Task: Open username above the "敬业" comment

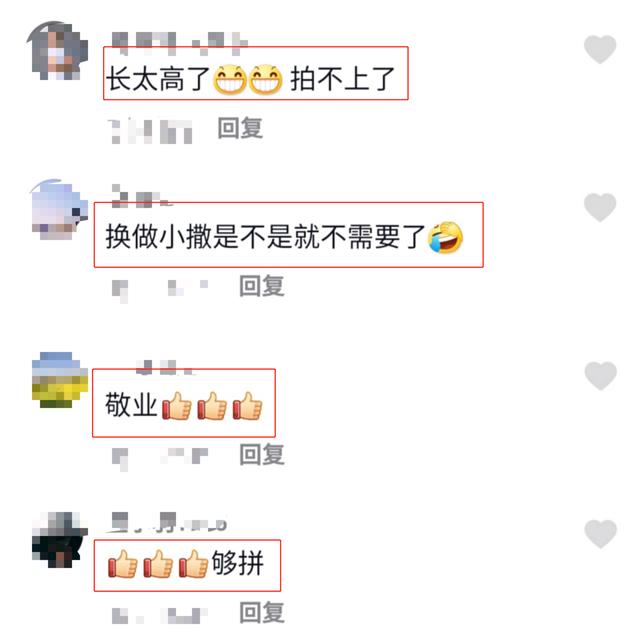Action: pos(165,368)
